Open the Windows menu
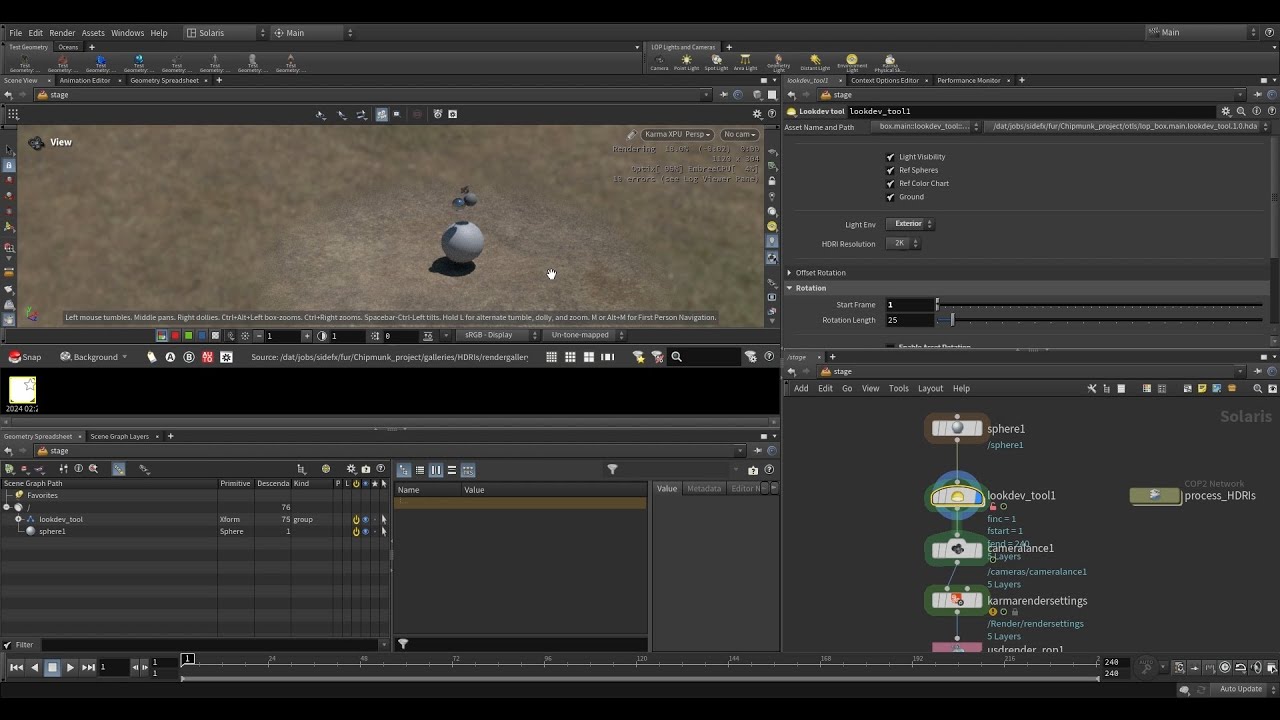Screen dimensions: 1280x720 click(127, 33)
